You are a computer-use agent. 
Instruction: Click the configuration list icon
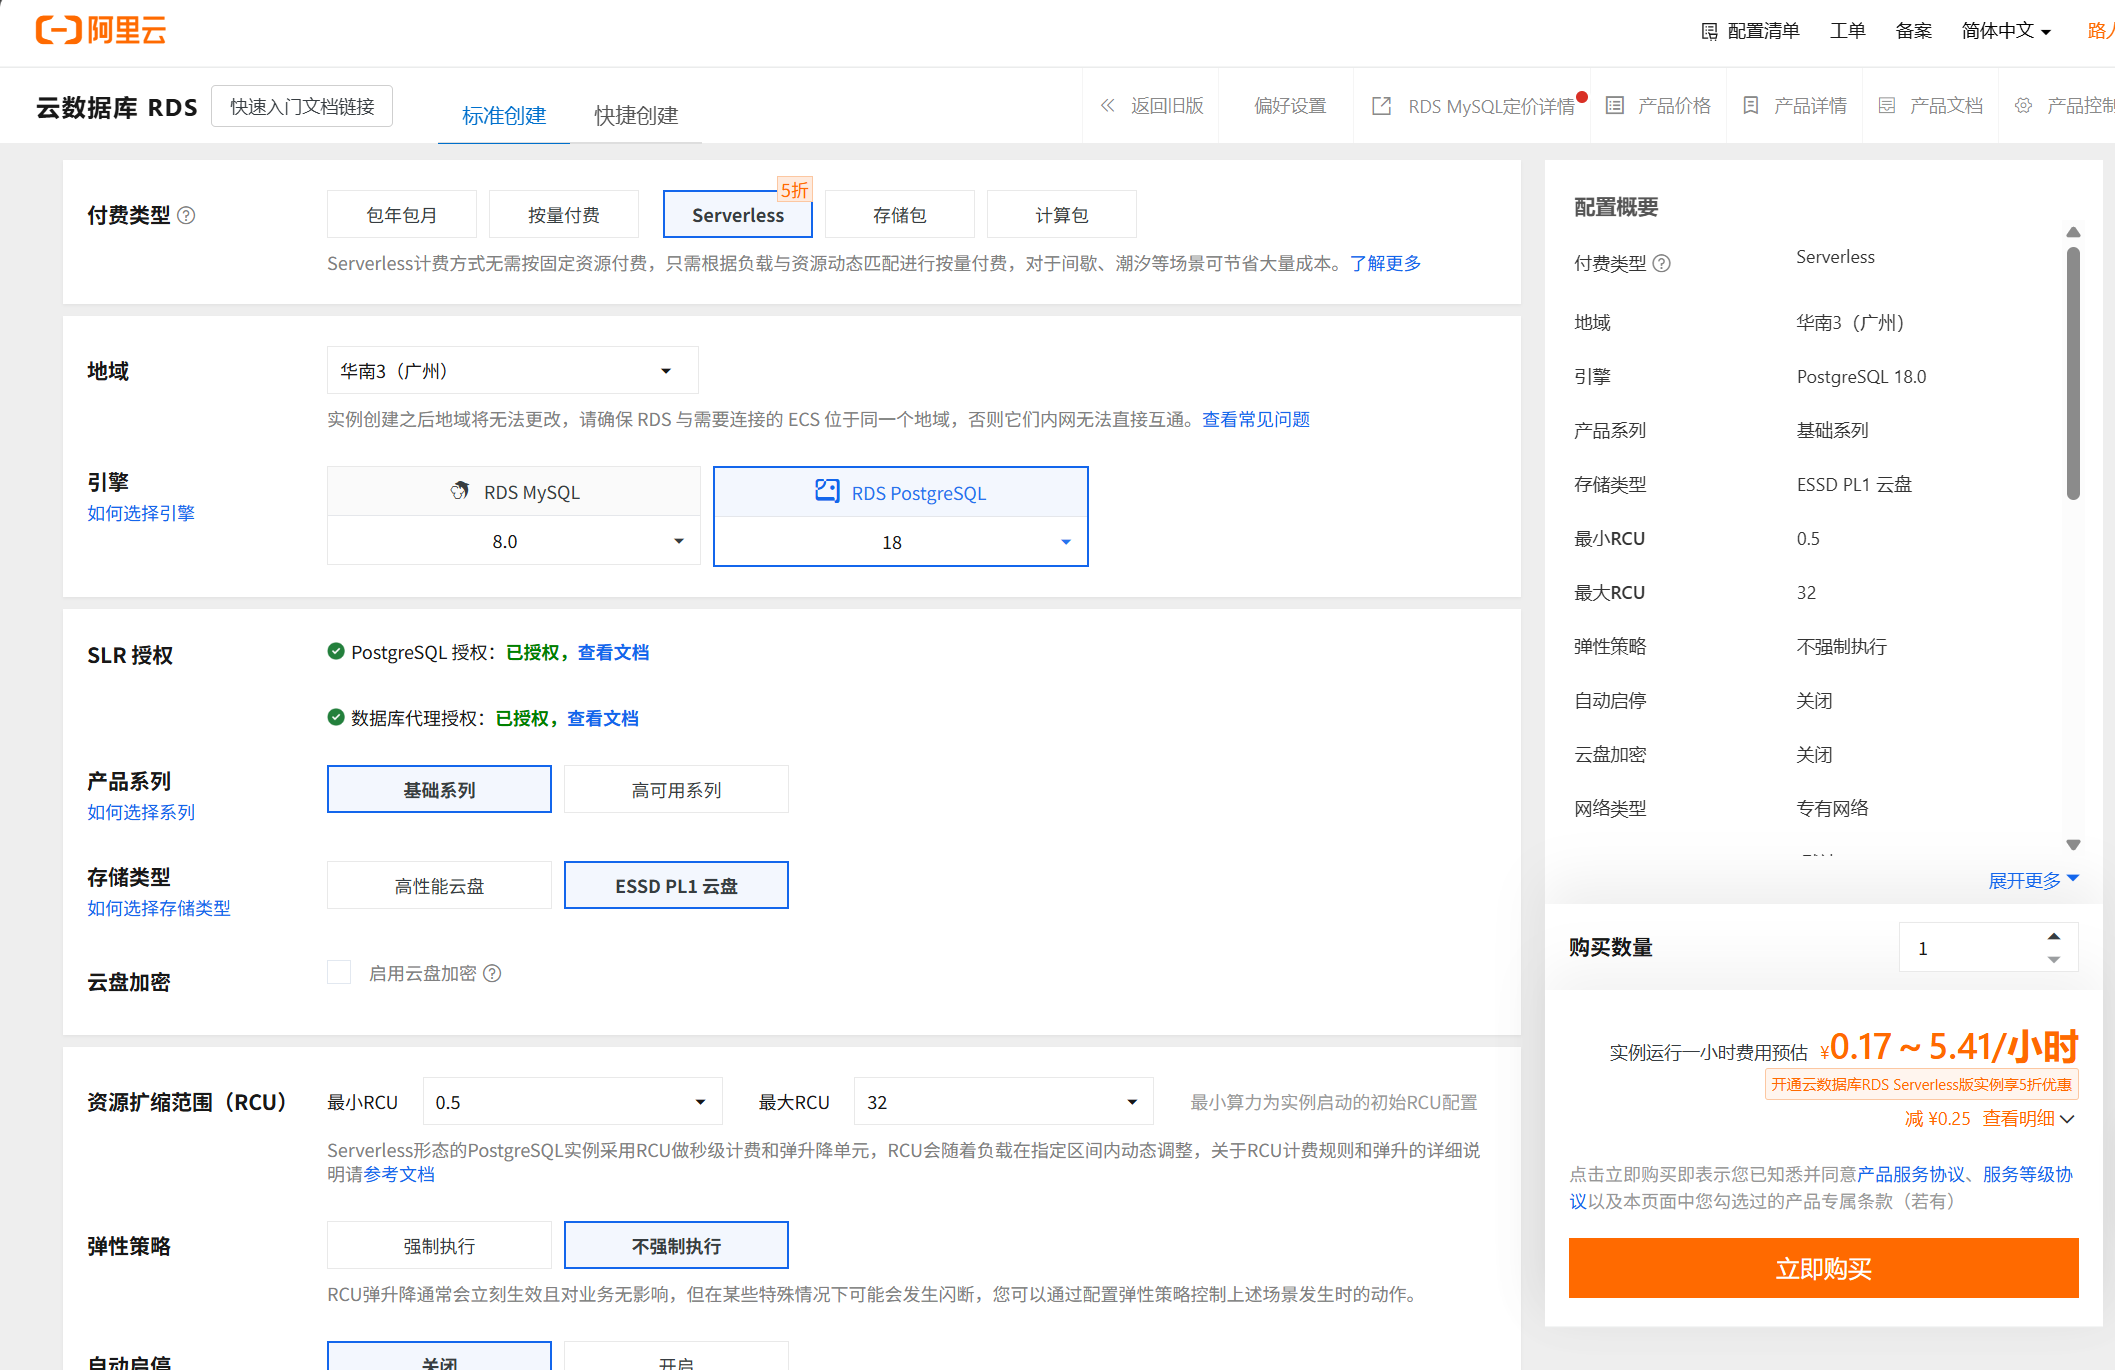click(1709, 32)
